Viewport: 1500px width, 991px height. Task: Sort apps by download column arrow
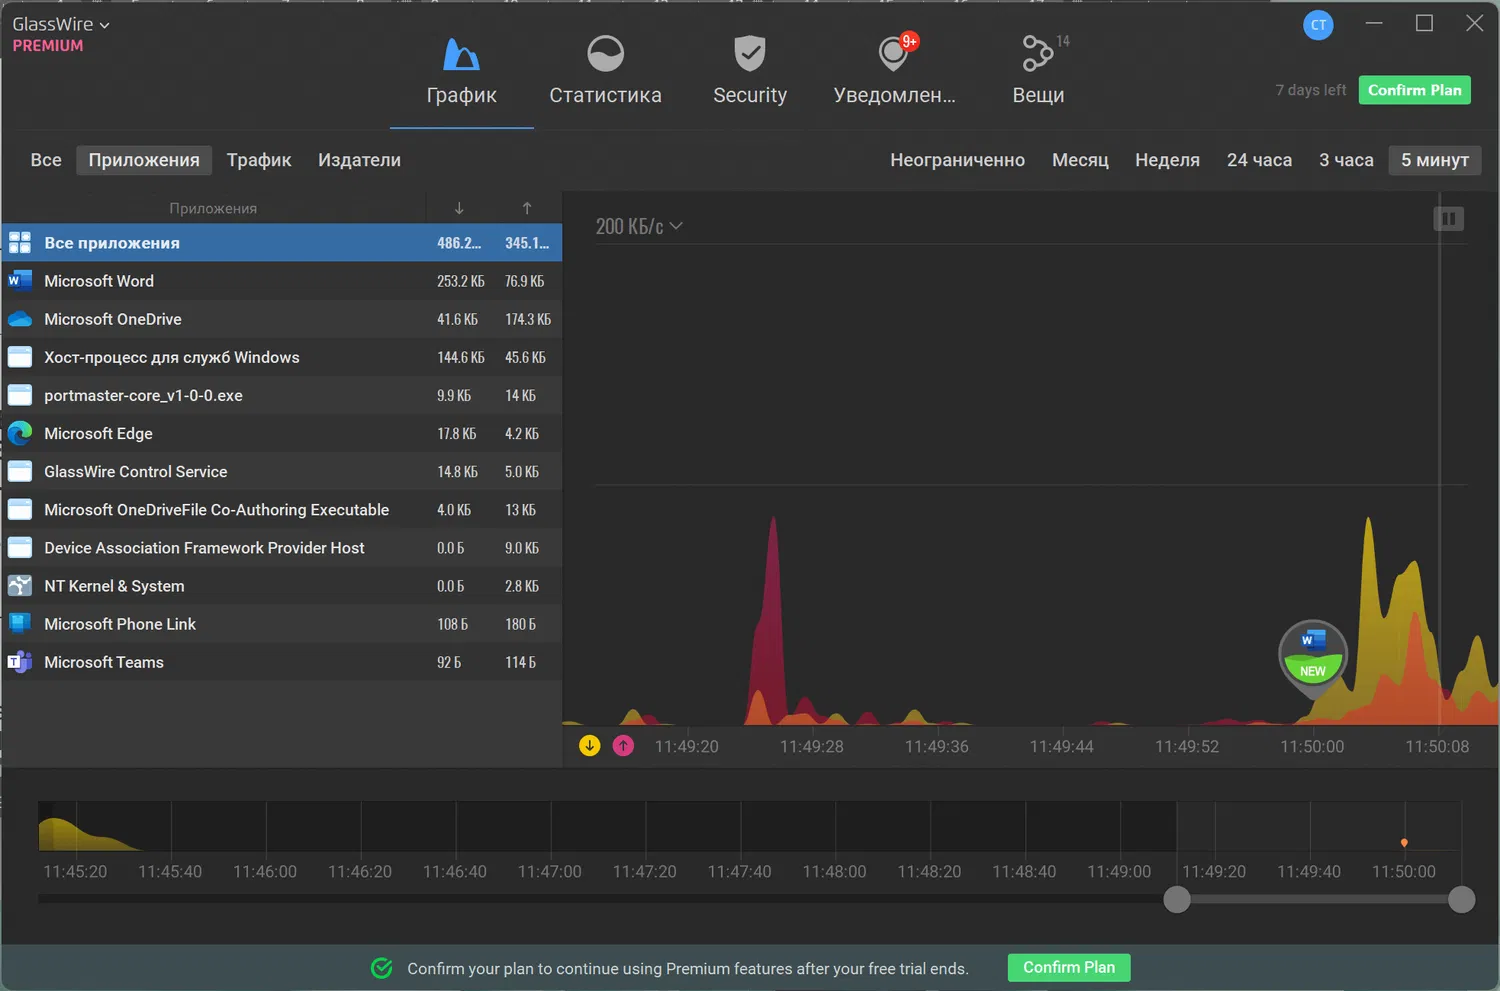point(459,208)
